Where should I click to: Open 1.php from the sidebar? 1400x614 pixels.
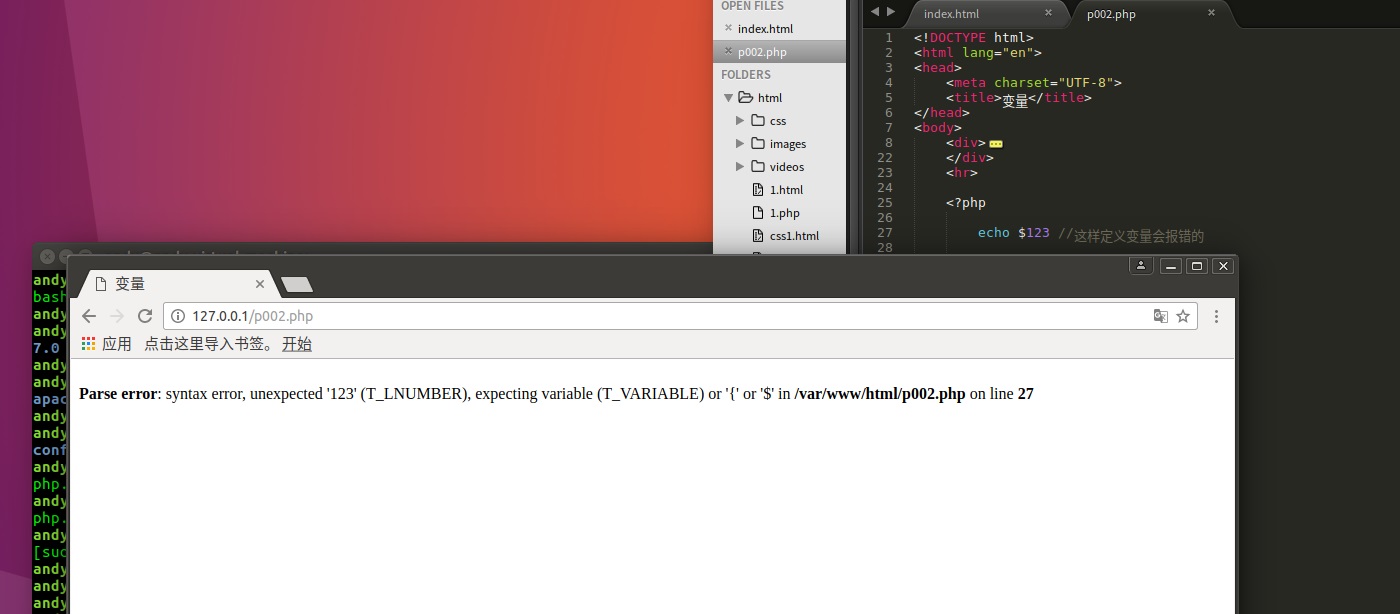784,213
